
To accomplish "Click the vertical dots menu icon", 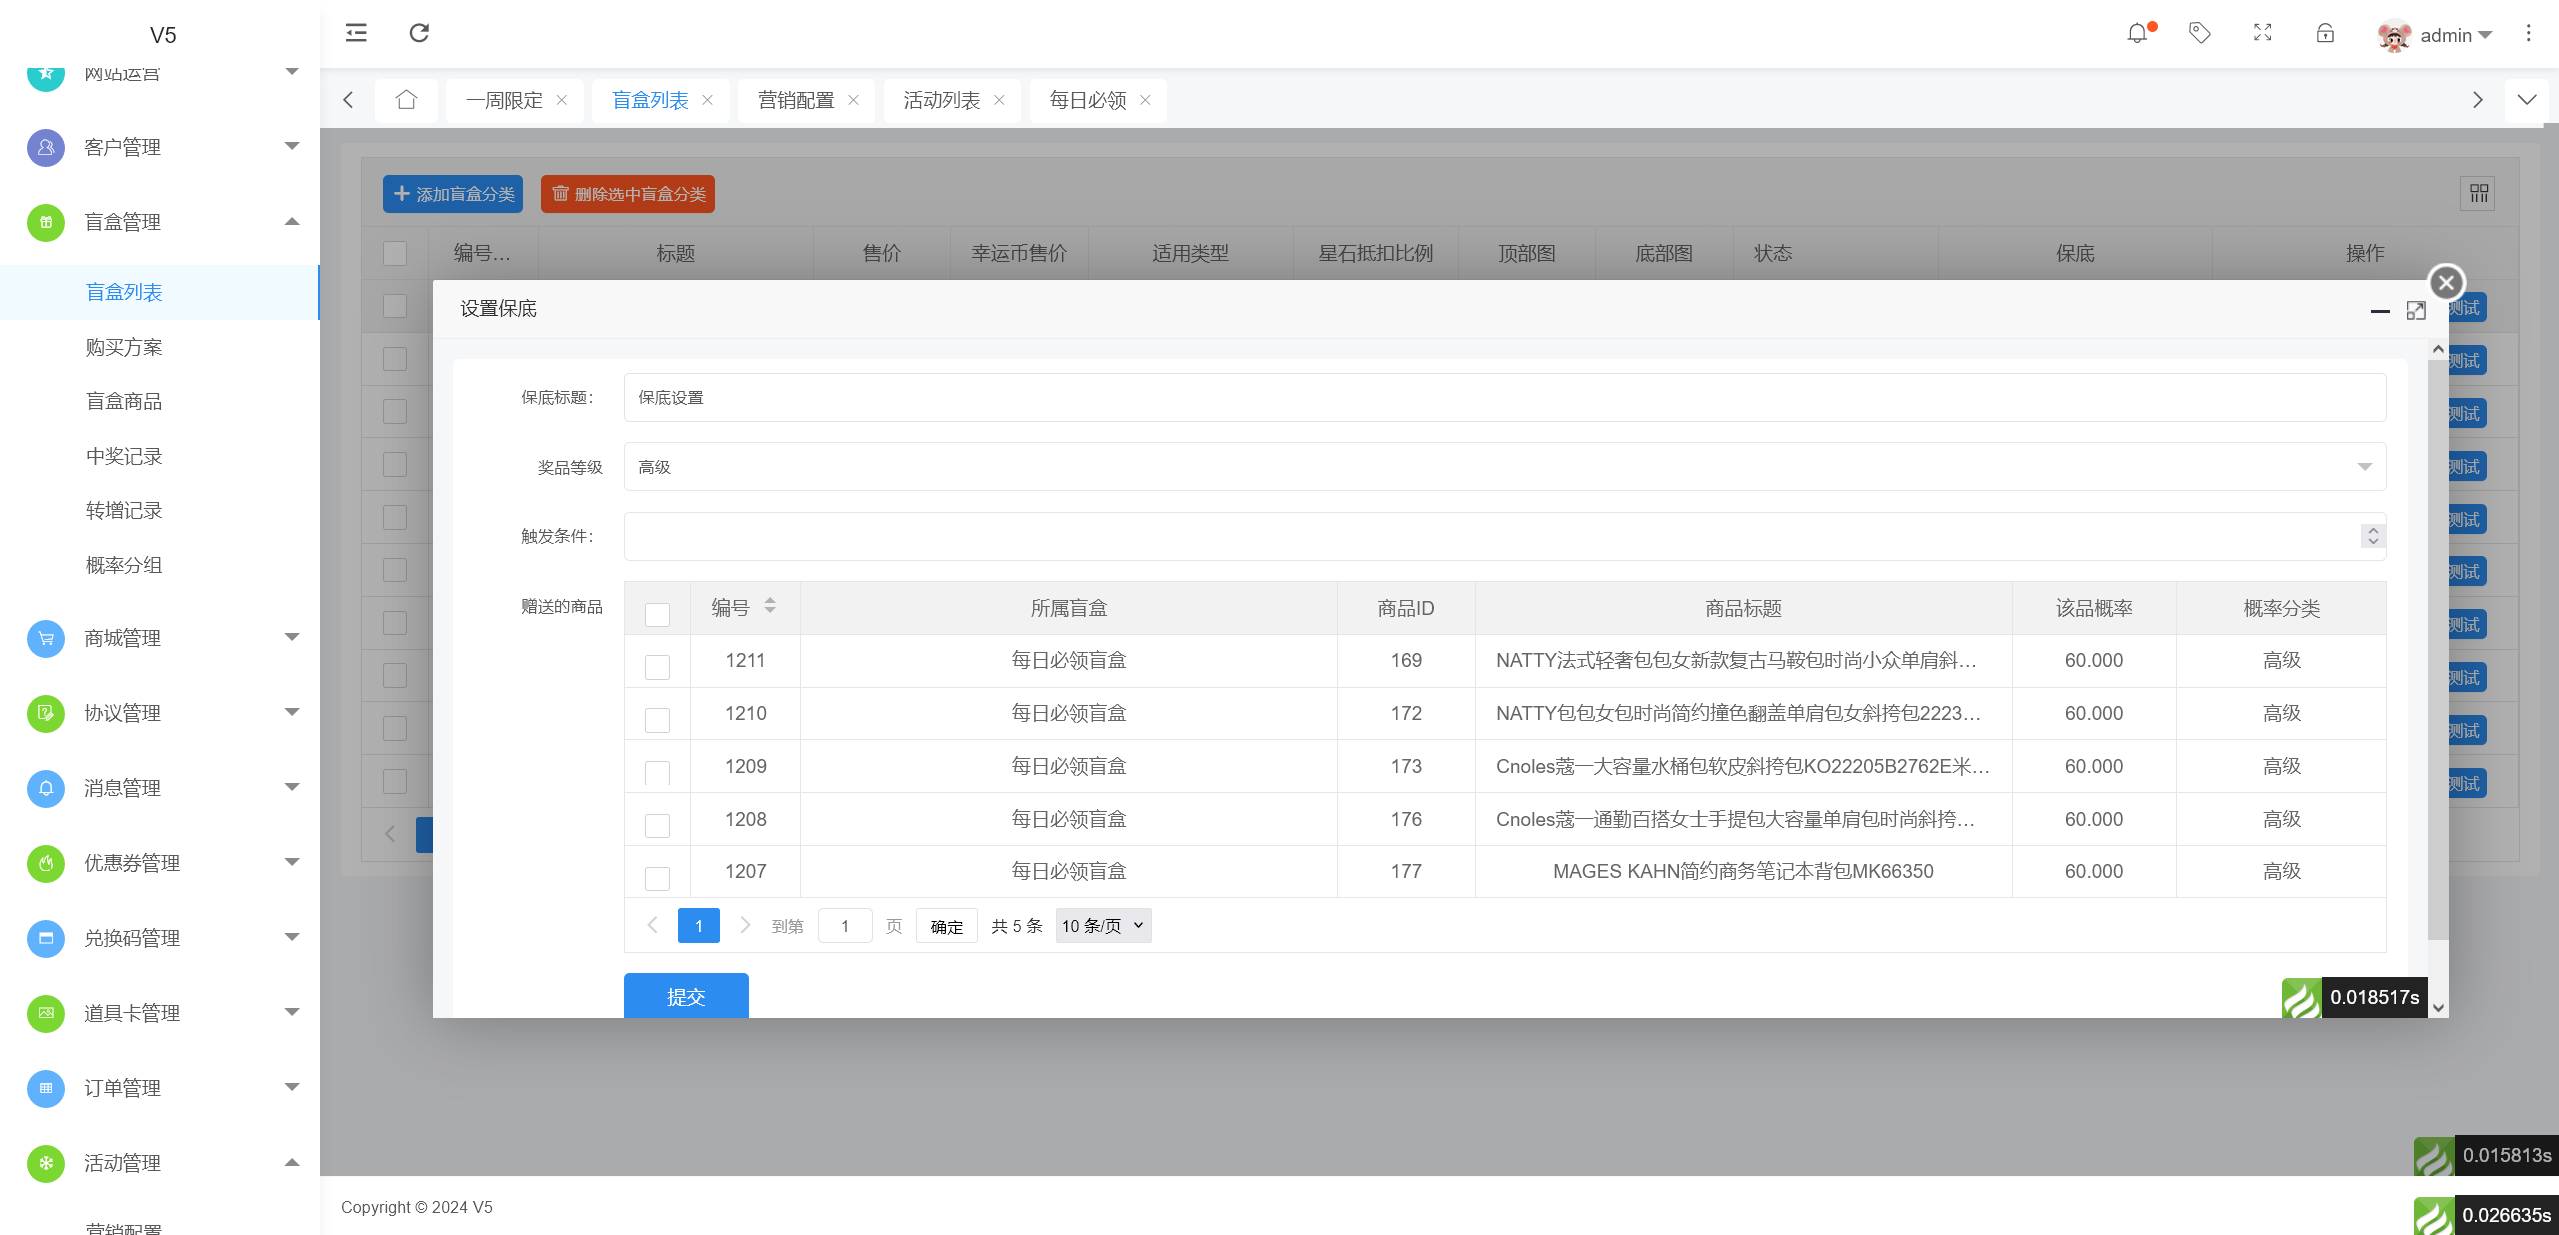I will [2528, 33].
